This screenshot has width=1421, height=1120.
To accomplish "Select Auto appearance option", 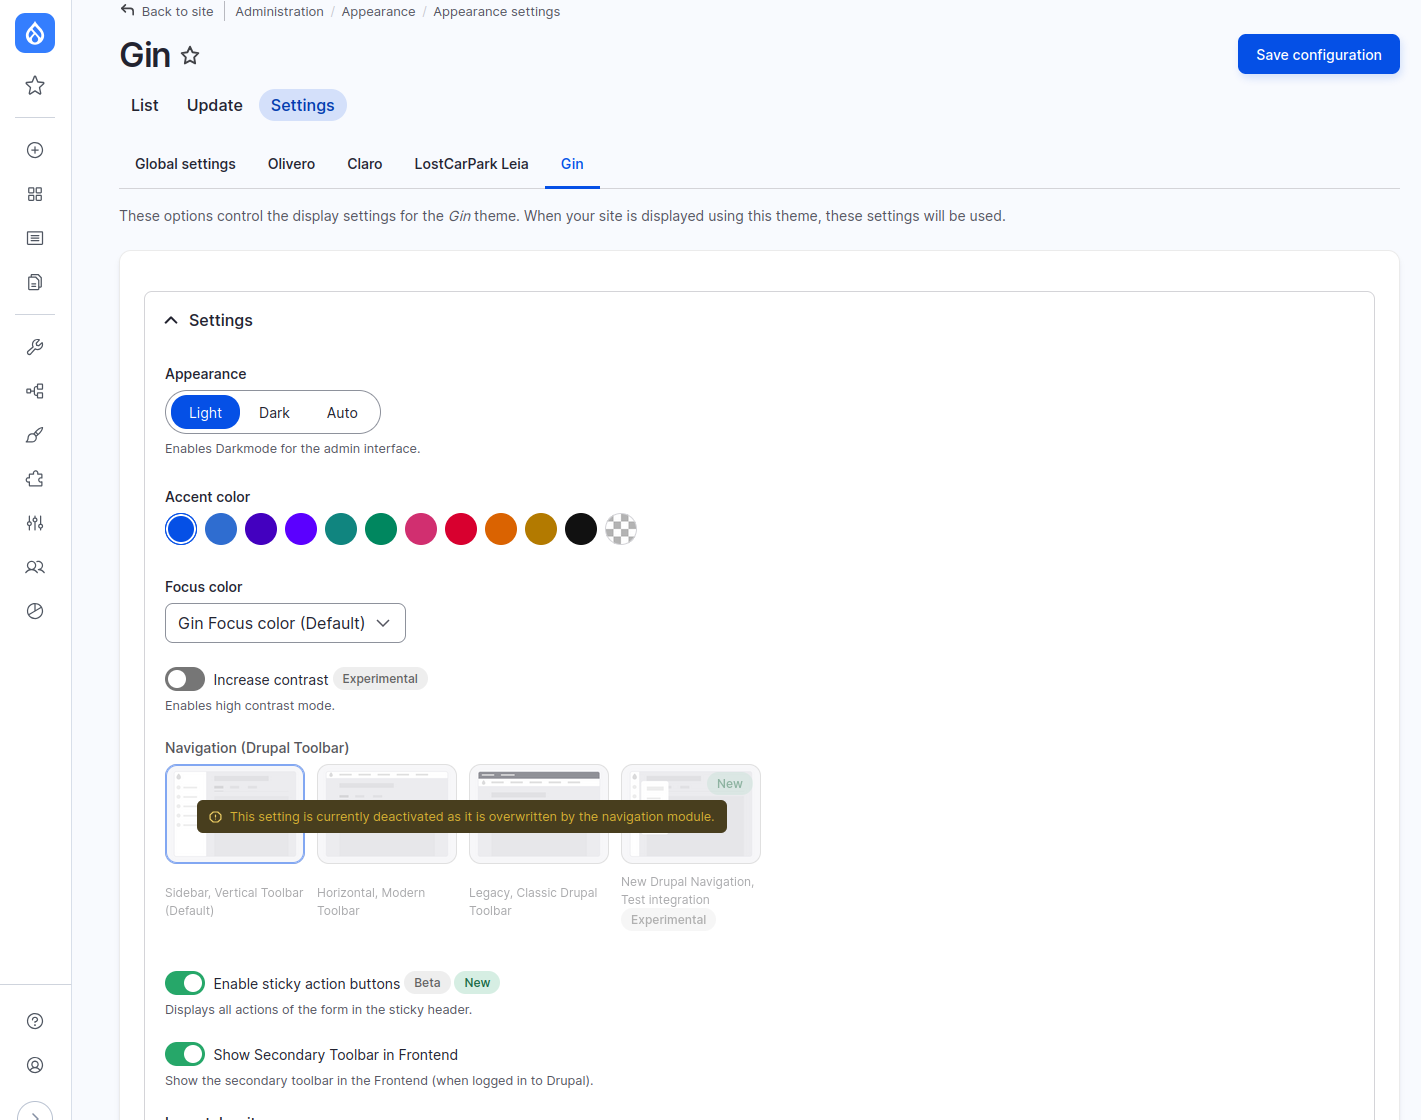I will (342, 412).
